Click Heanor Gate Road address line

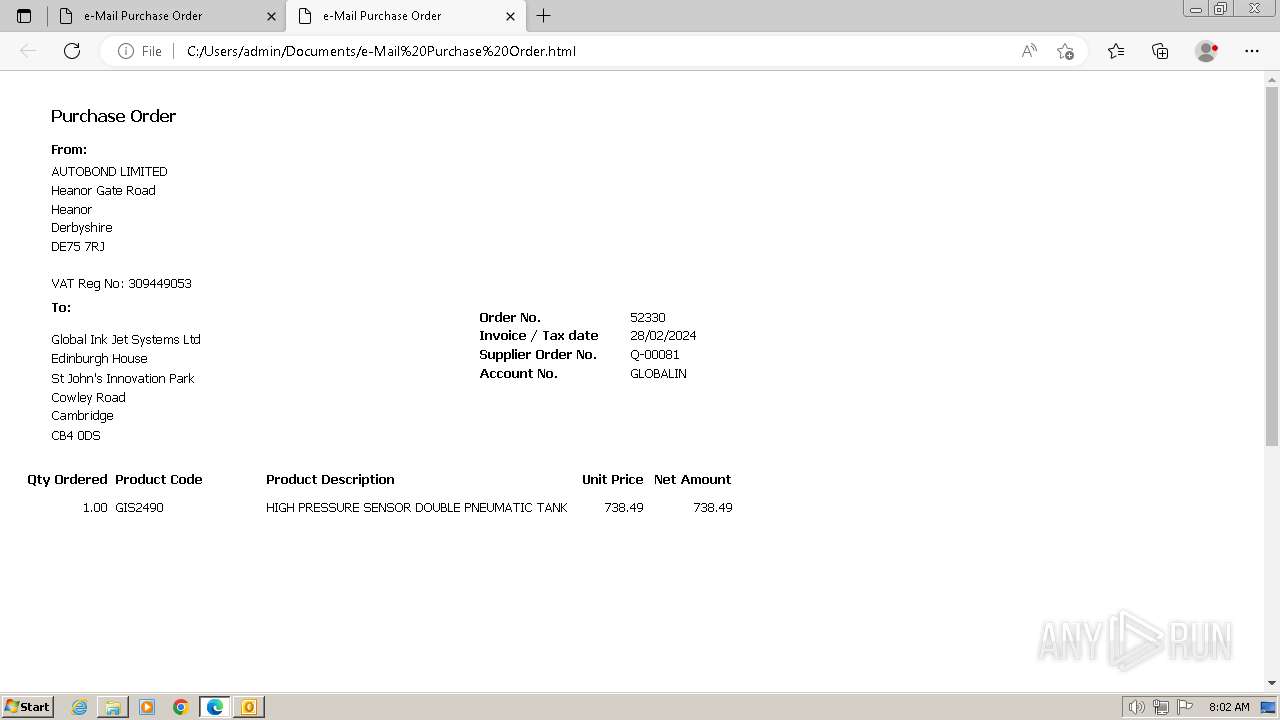pos(103,190)
